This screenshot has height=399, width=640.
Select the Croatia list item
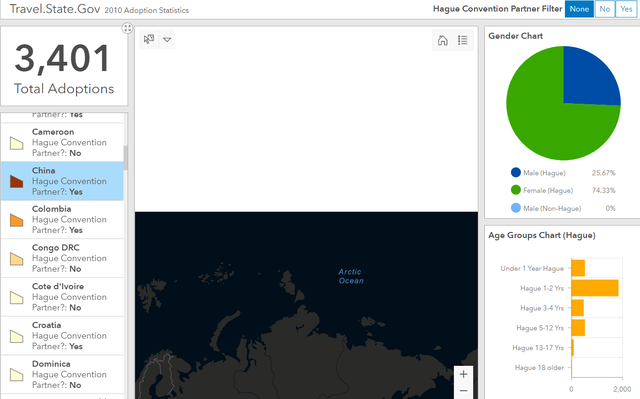click(62, 336)
